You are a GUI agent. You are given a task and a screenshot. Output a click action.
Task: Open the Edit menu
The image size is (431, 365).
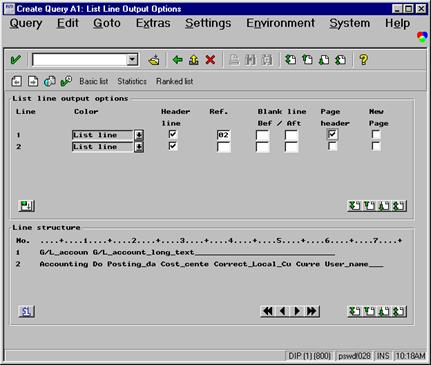click(x=68, y=23)
